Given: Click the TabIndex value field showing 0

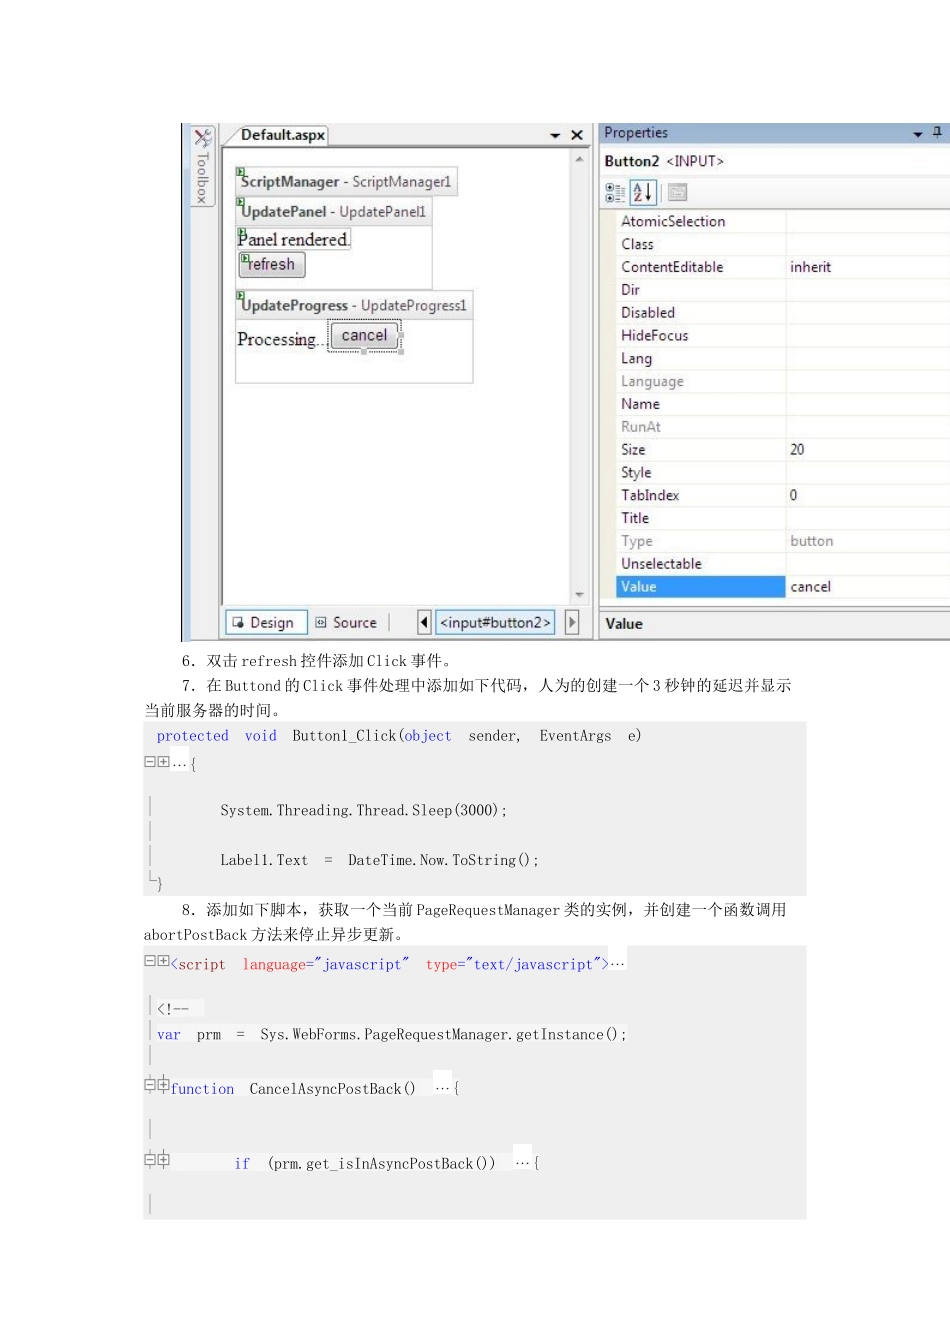Looking at the screenshot, I should pos(867,495).
